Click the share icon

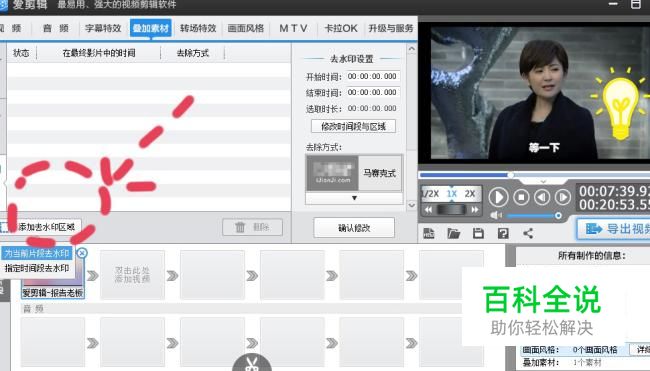point(528,233)
